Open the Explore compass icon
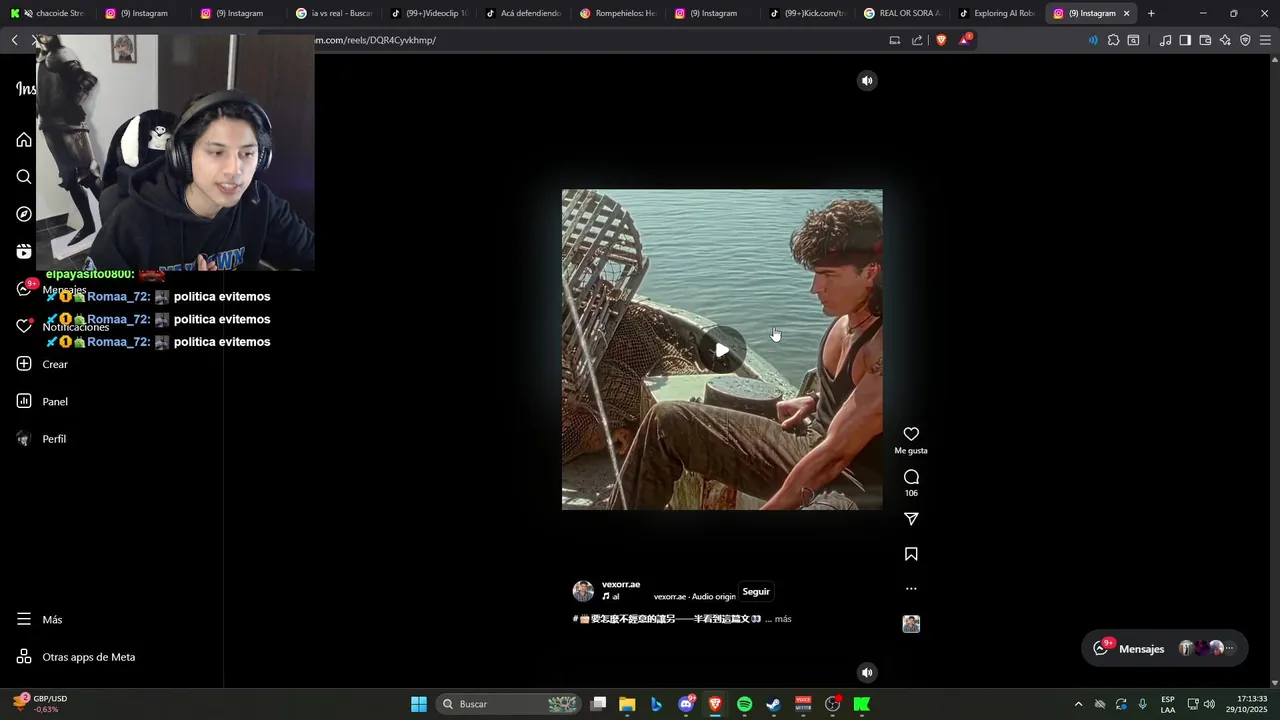Image resolution: width=1280 pixels, height=720 pixels. click(x=24, y=214)
